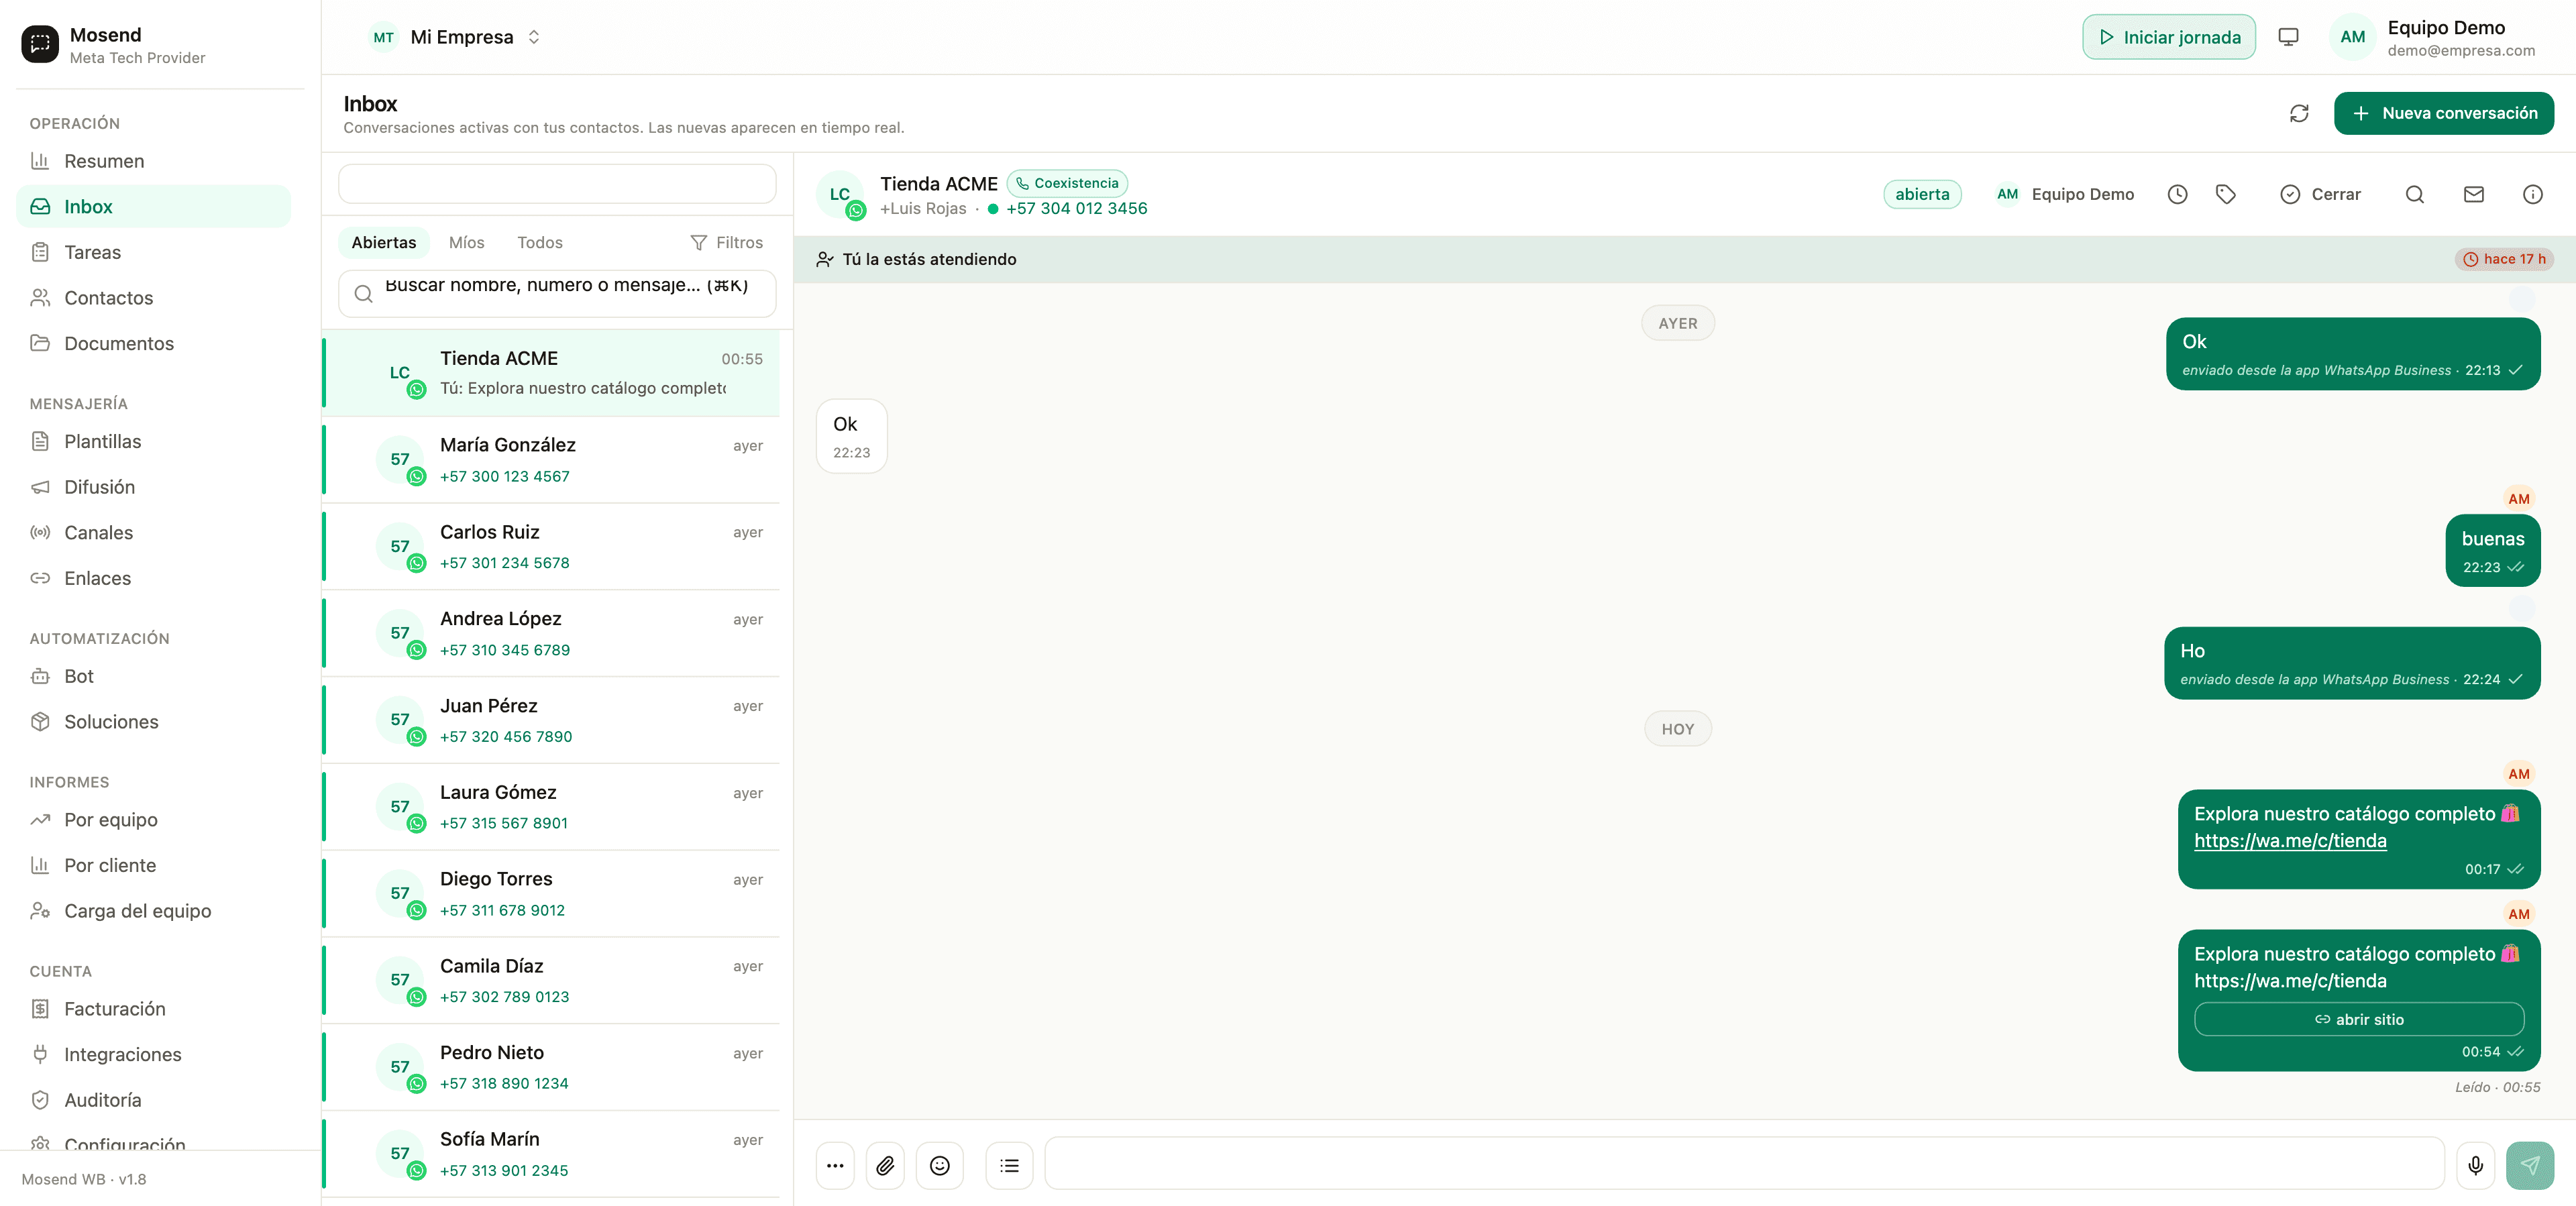Open conversation info icon
2576x1206 pixels.
point(2532,194)
